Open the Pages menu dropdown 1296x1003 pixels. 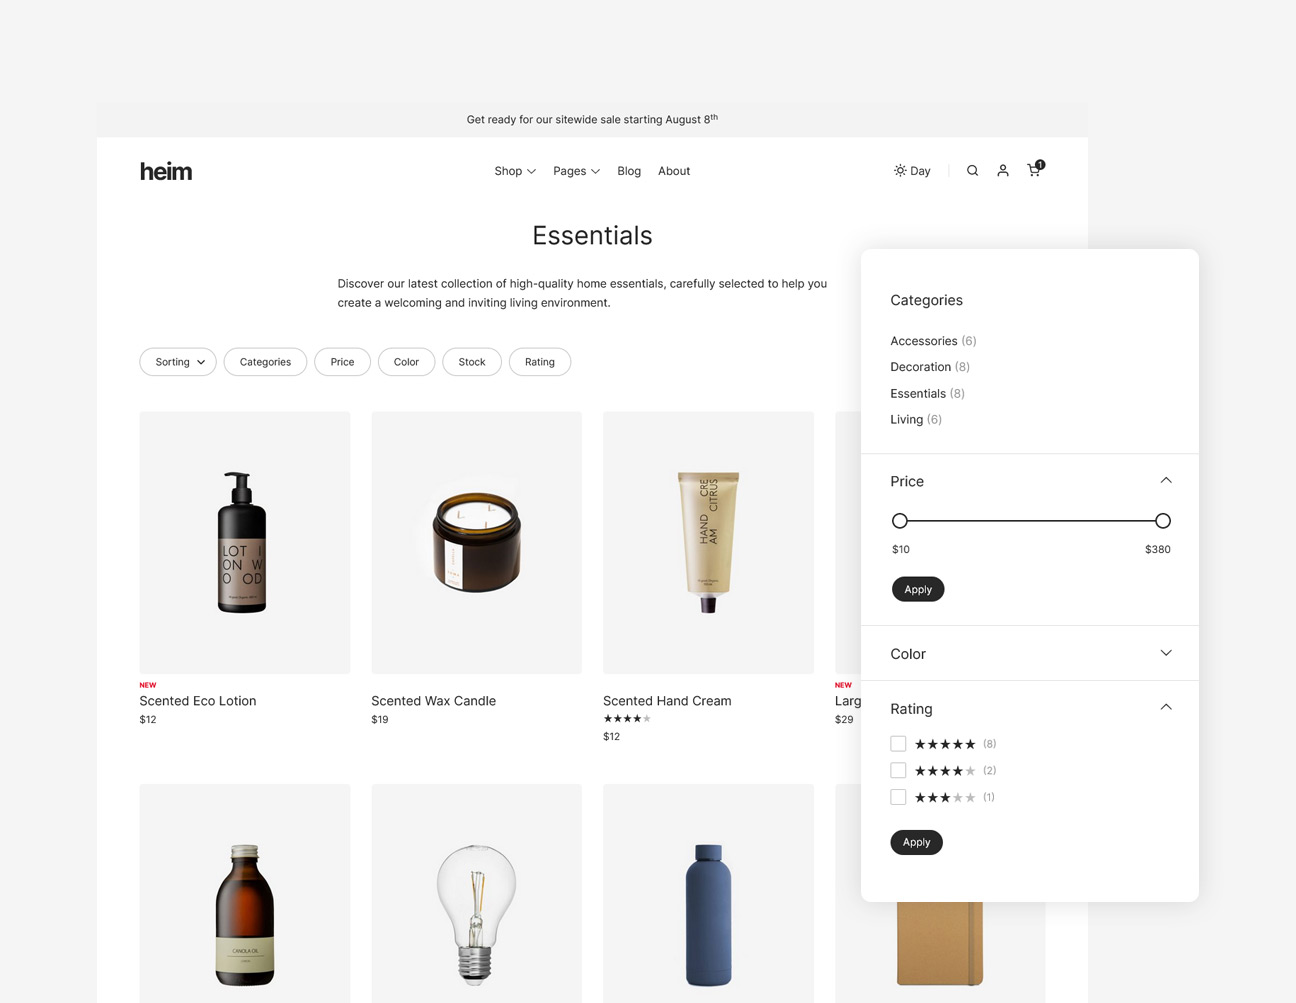coord(576,171)
